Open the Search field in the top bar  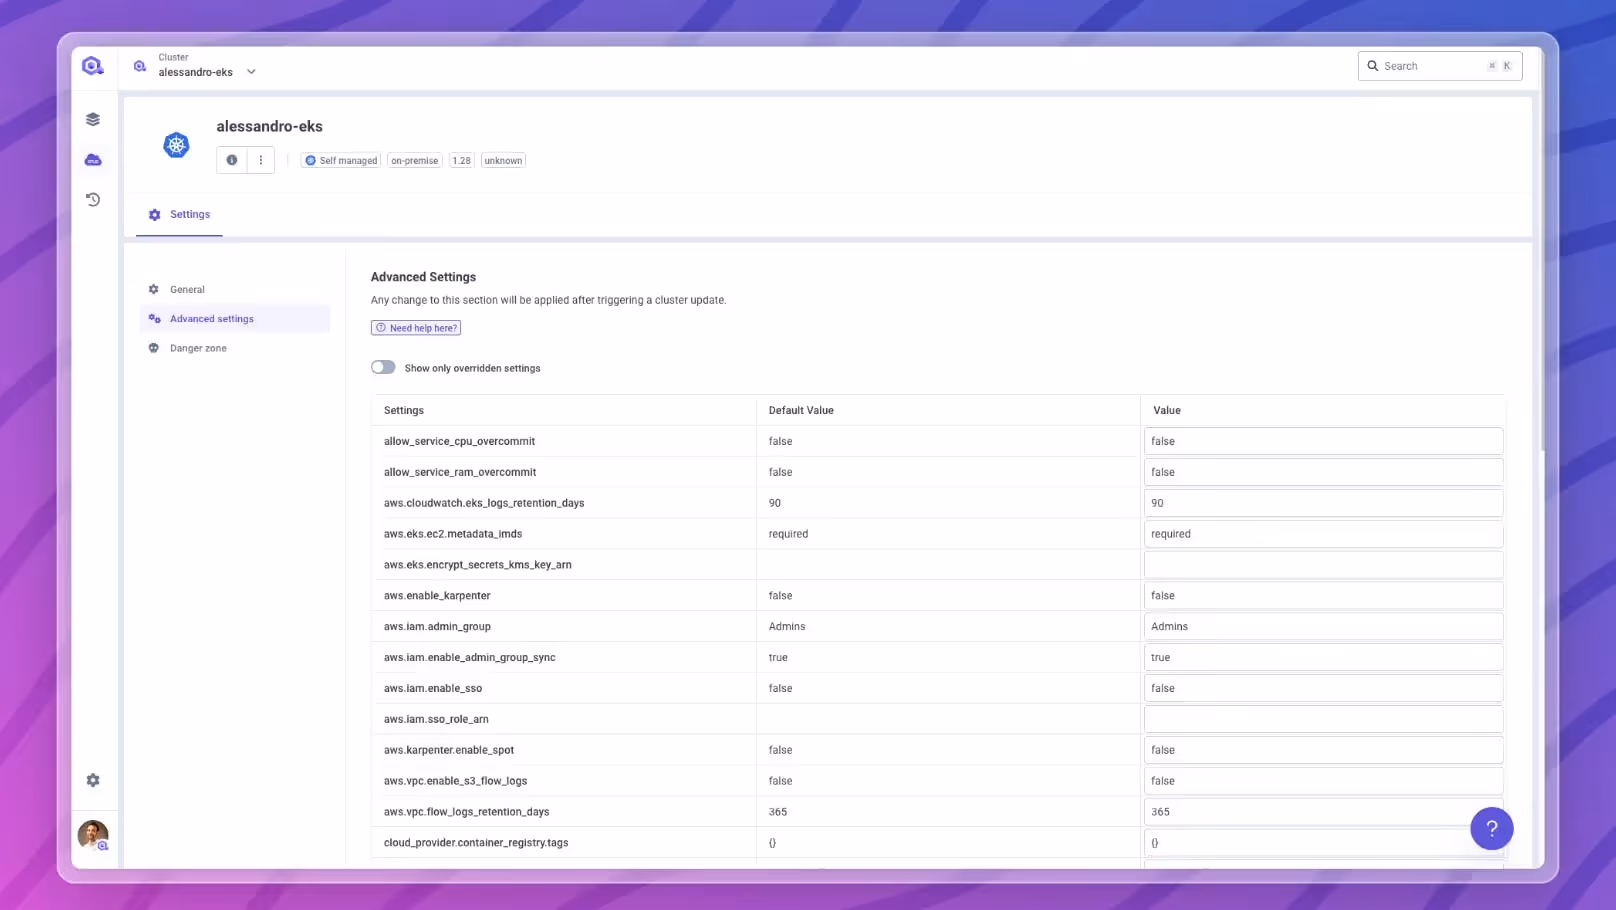1439,65
